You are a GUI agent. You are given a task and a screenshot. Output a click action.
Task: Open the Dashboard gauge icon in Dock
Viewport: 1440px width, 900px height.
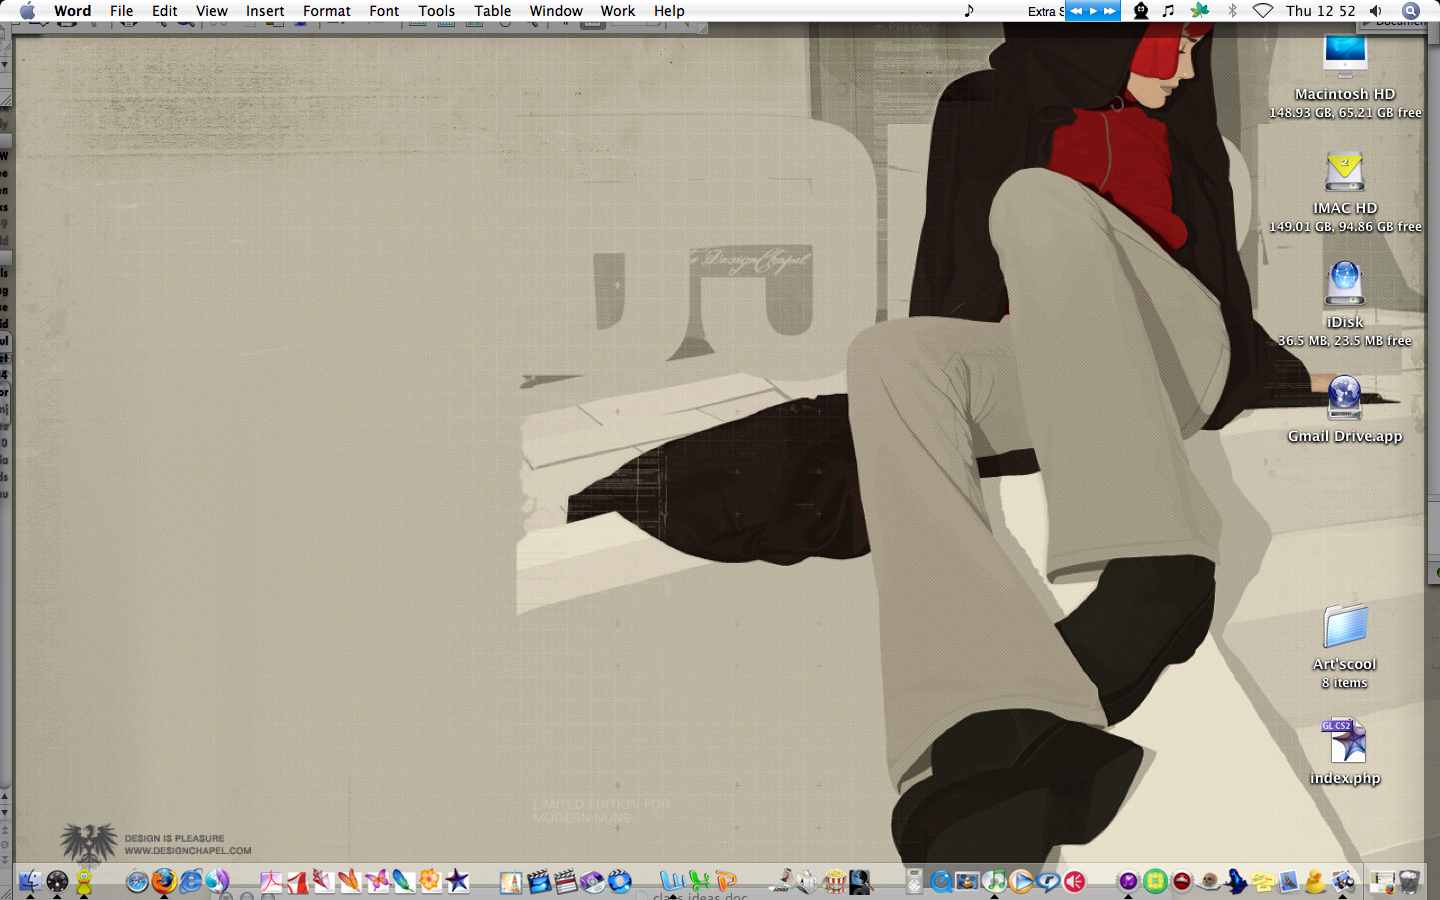coord(57,881)
